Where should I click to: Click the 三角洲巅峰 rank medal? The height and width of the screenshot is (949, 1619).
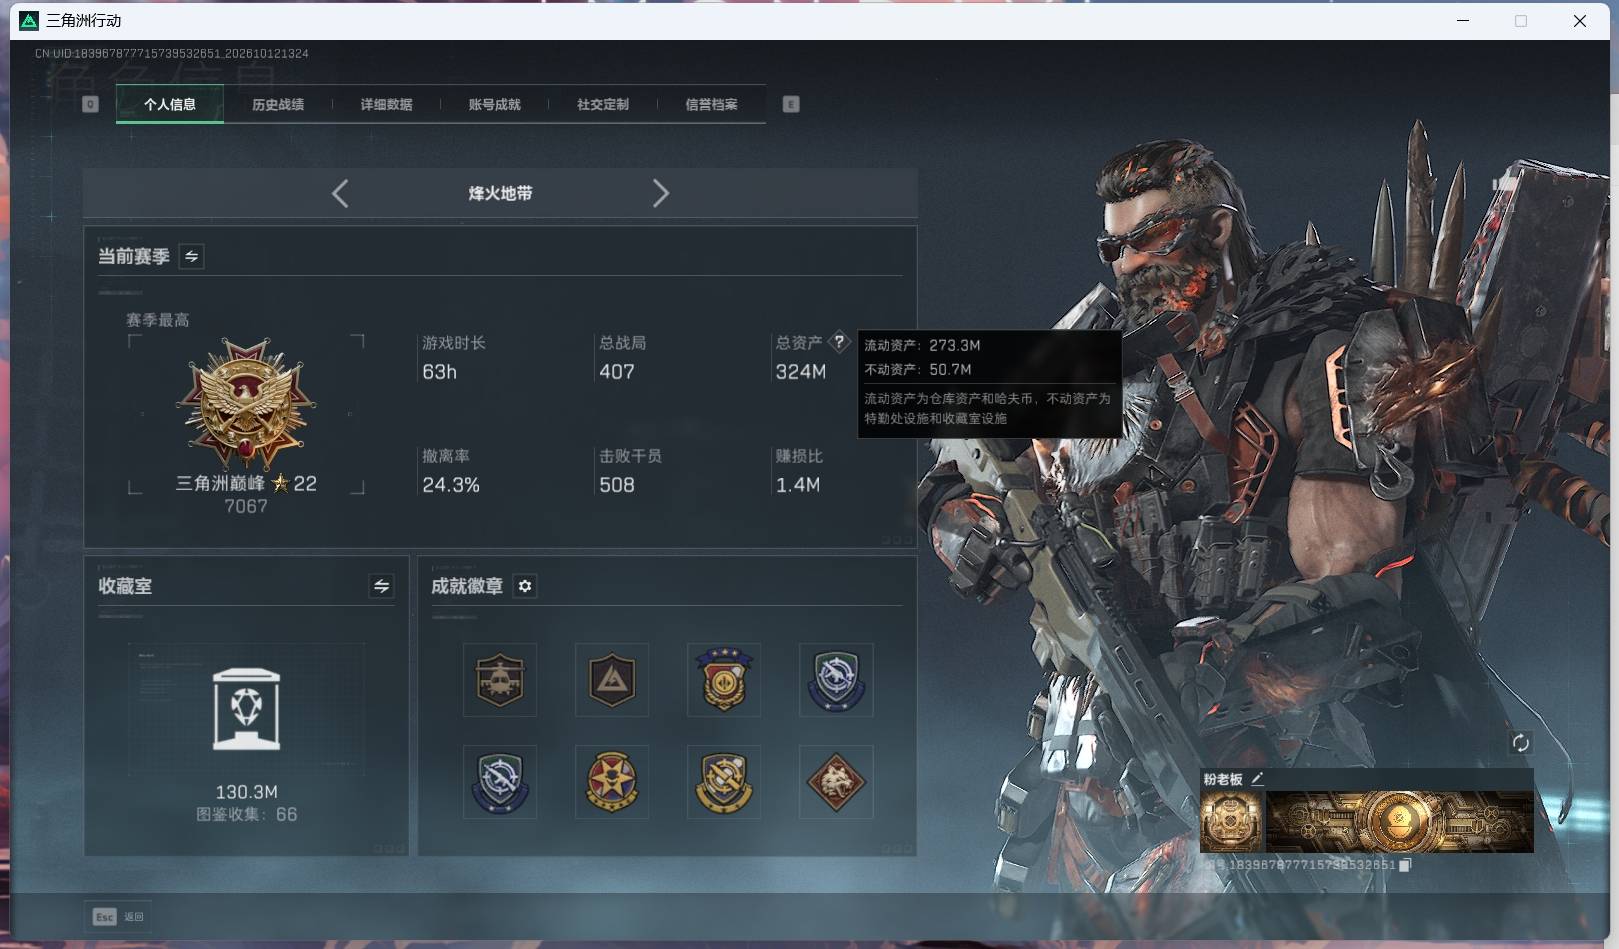246,403
